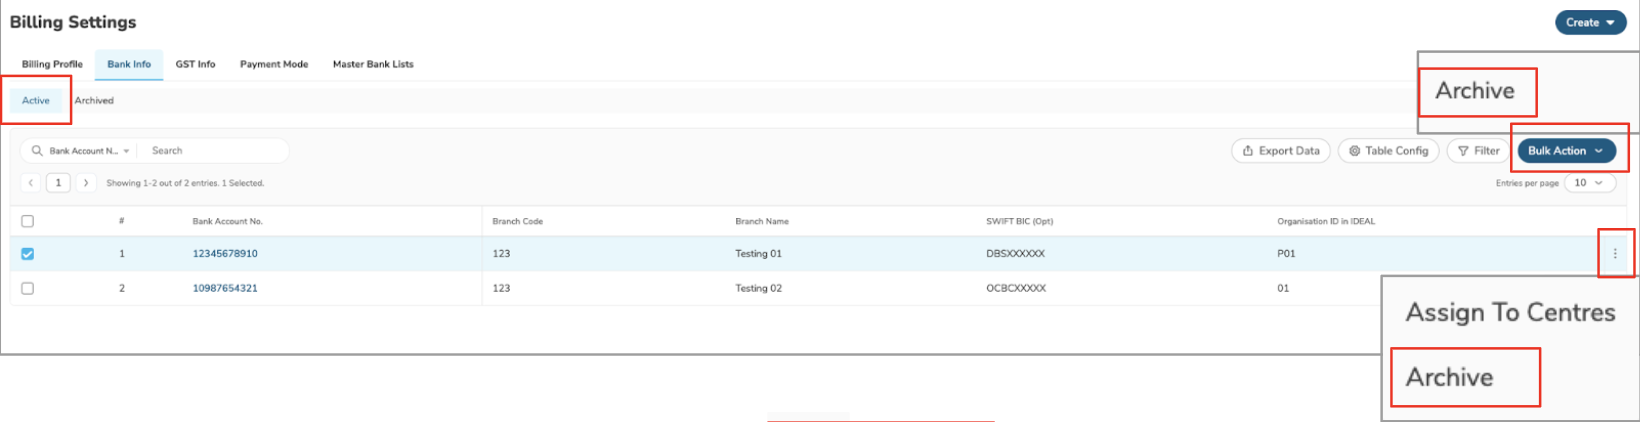Click the DBSXXXXXX SWIFT cell

point(1015,254)
